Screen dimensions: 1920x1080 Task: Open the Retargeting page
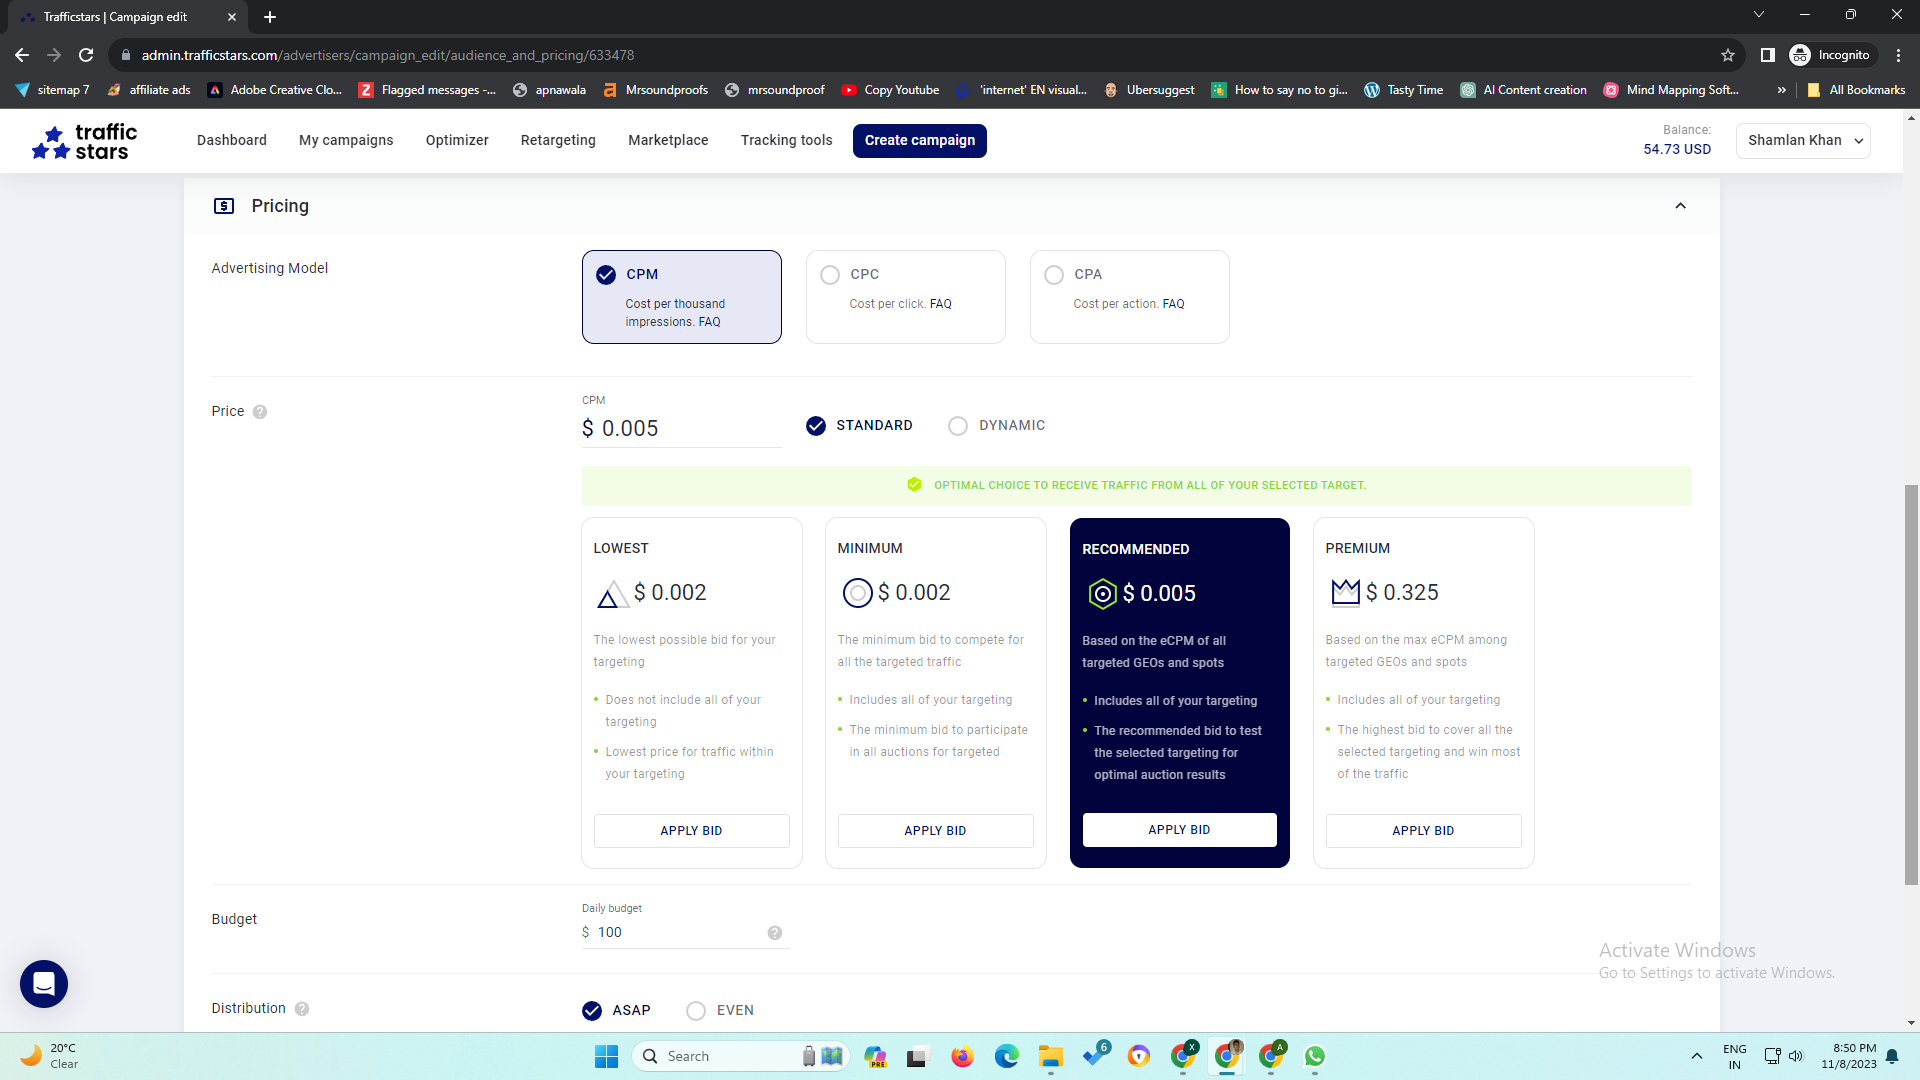(558, 141)
